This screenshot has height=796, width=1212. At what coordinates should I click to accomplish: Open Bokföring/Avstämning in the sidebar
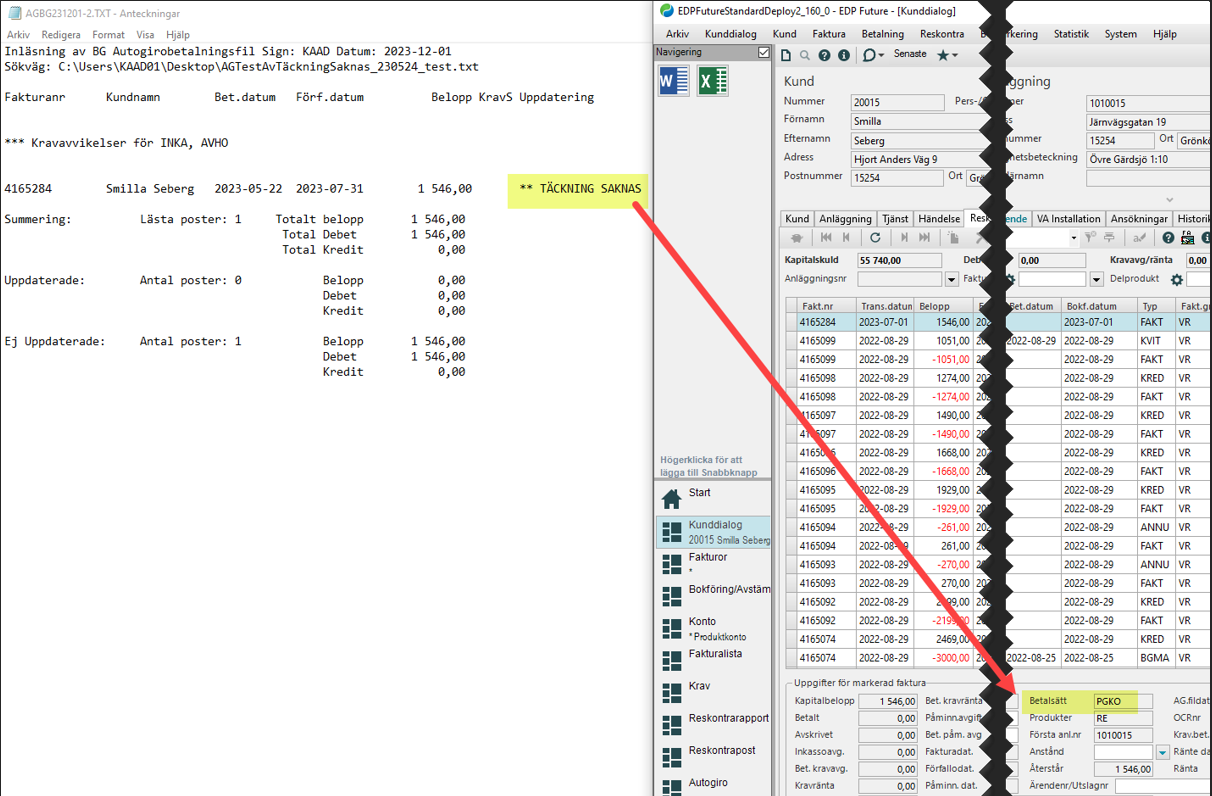point(714,596)
